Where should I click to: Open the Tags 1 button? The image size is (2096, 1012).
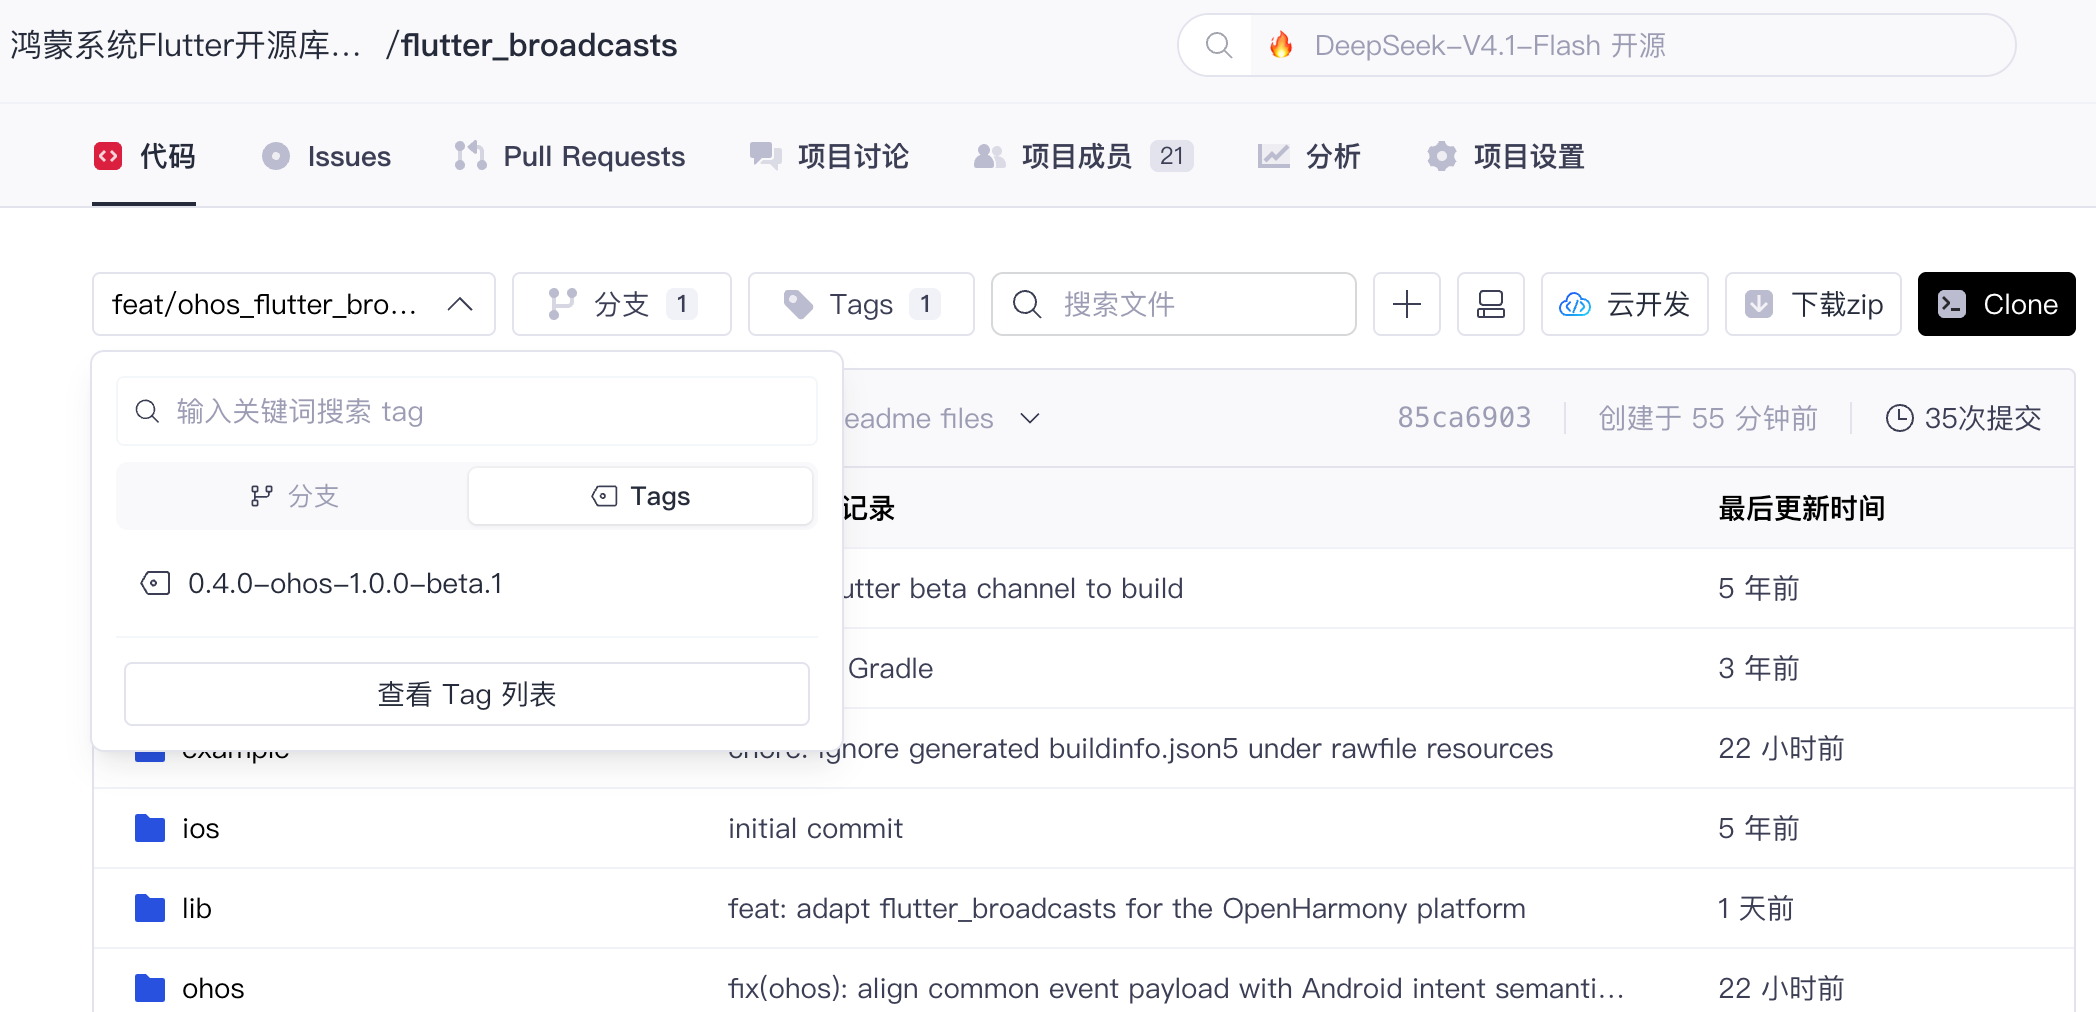tap(861, 304)
